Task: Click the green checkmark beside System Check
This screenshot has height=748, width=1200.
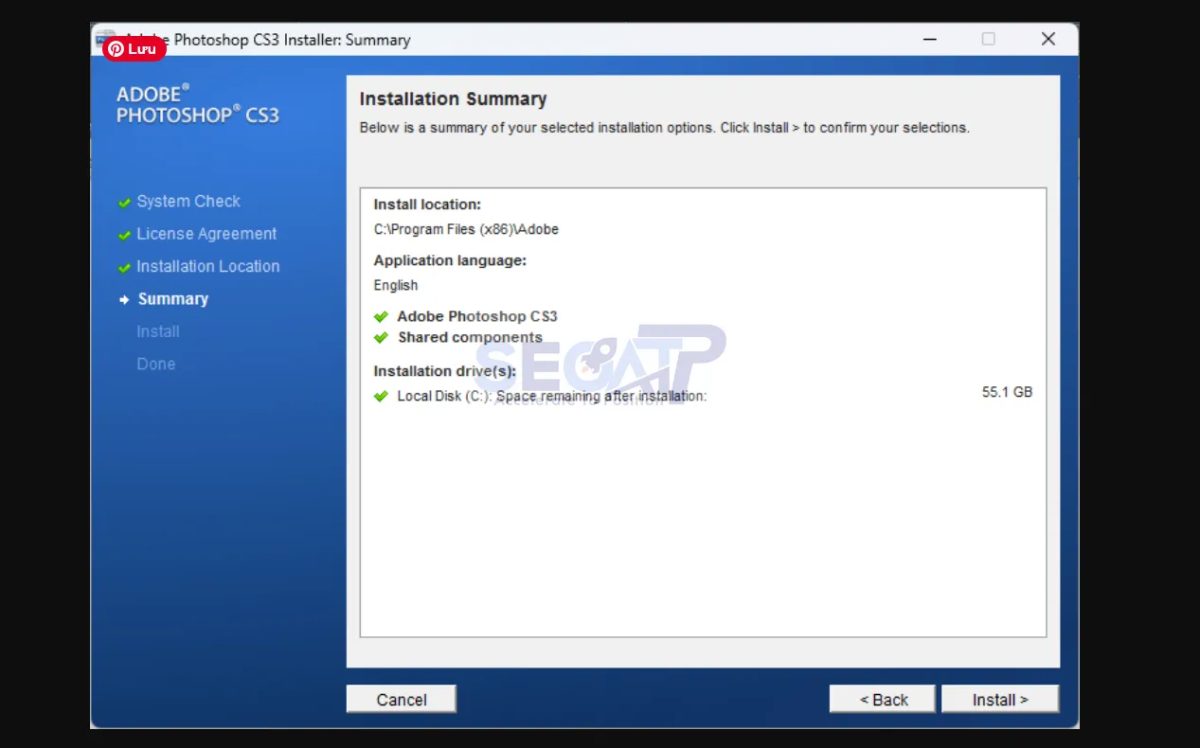Action: click(x=124, y=202)
